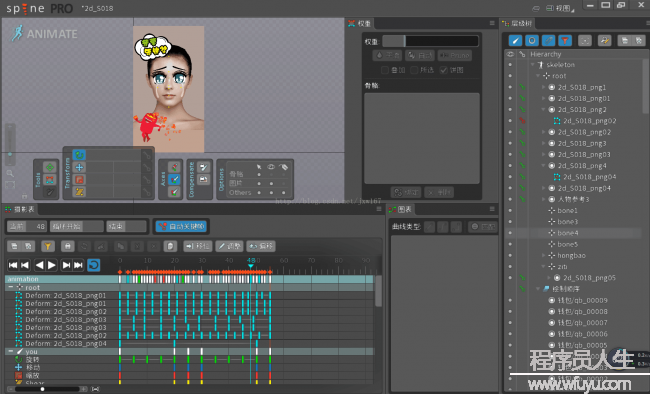Click the Adjust (调整) button in dopesheet
Viewport: 650px width, 394px height.
tap(229, 246)
